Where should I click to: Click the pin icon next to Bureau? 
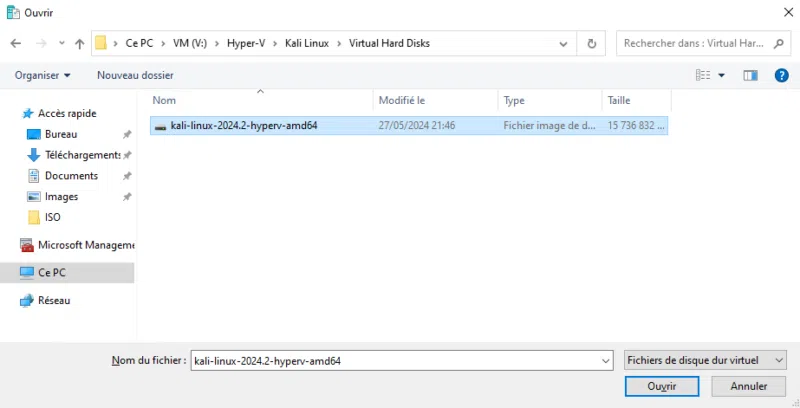point(127,135)
